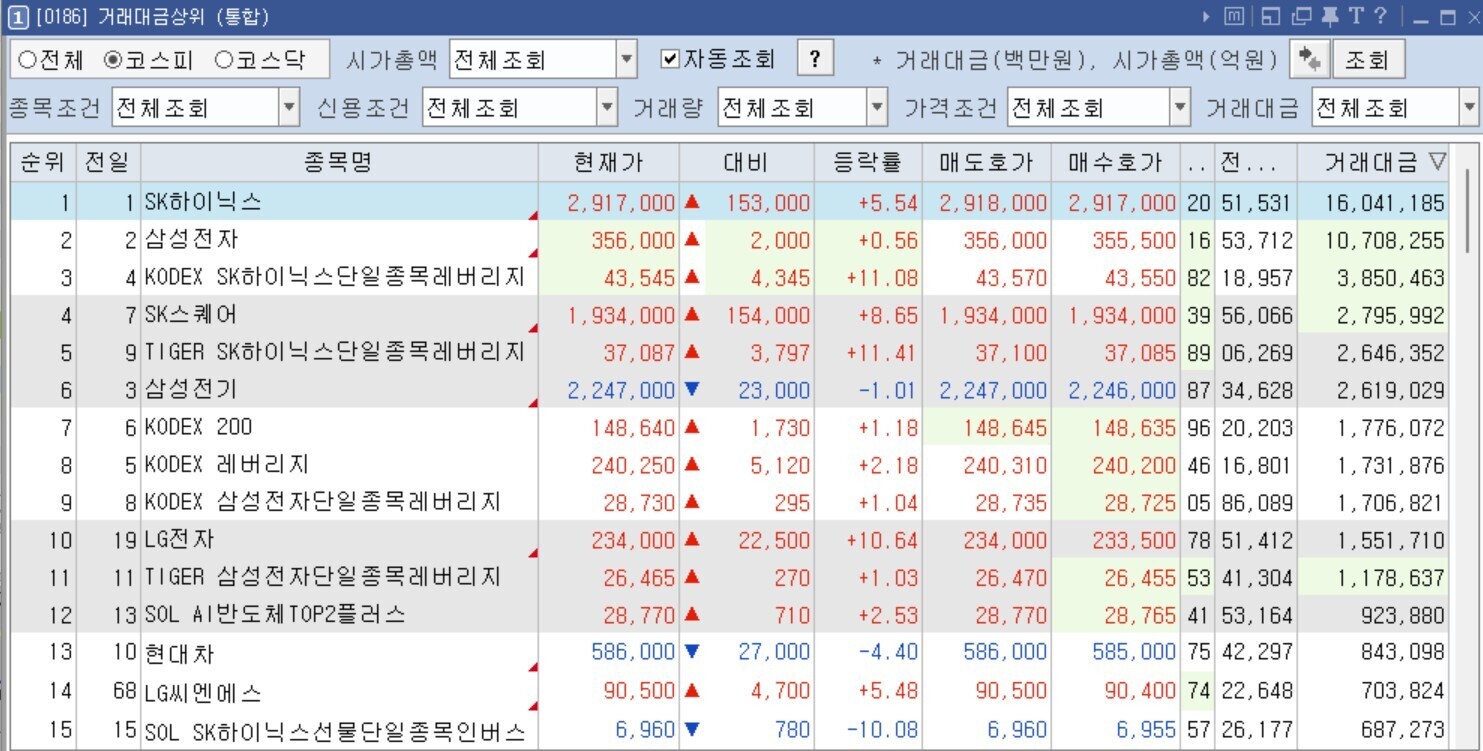Select KODEX 삼성전자단일종목레버리지 row
The height and width of the screenshot is (751, 1483).
pyautogui.click(x=729, y=502)
